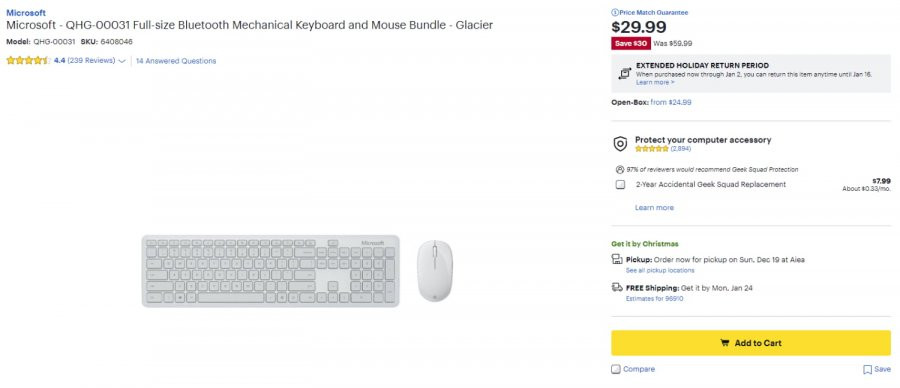Click the keyboard and mouse product image
The width and height of the screenshot is (900, 388).
297,270
